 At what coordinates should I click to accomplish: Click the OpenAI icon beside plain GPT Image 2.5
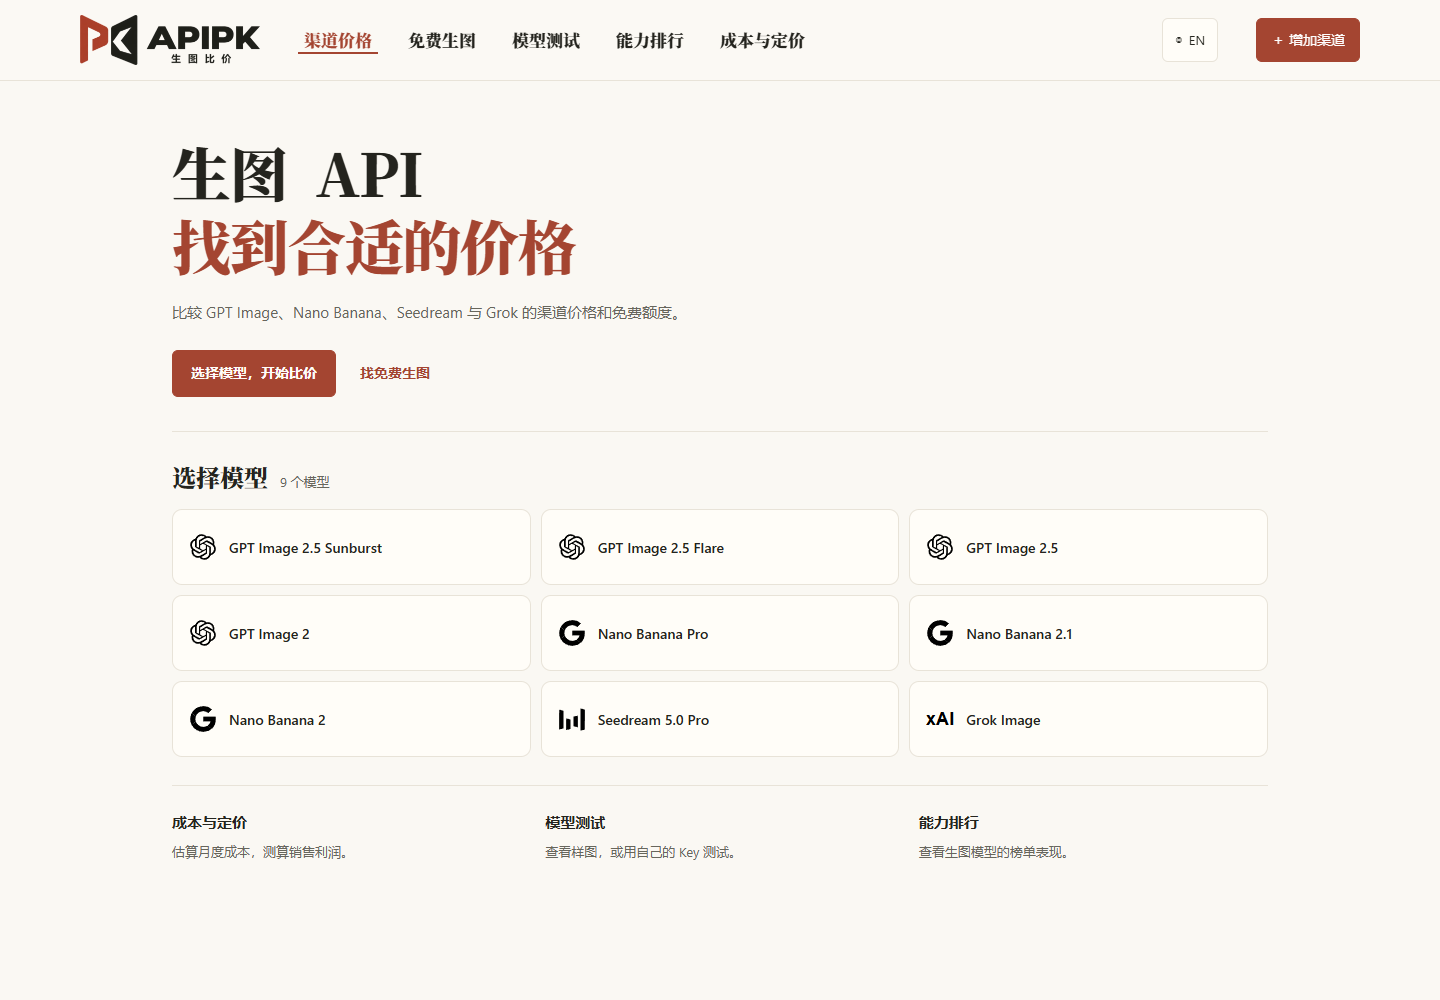click(x=940, y=547)
